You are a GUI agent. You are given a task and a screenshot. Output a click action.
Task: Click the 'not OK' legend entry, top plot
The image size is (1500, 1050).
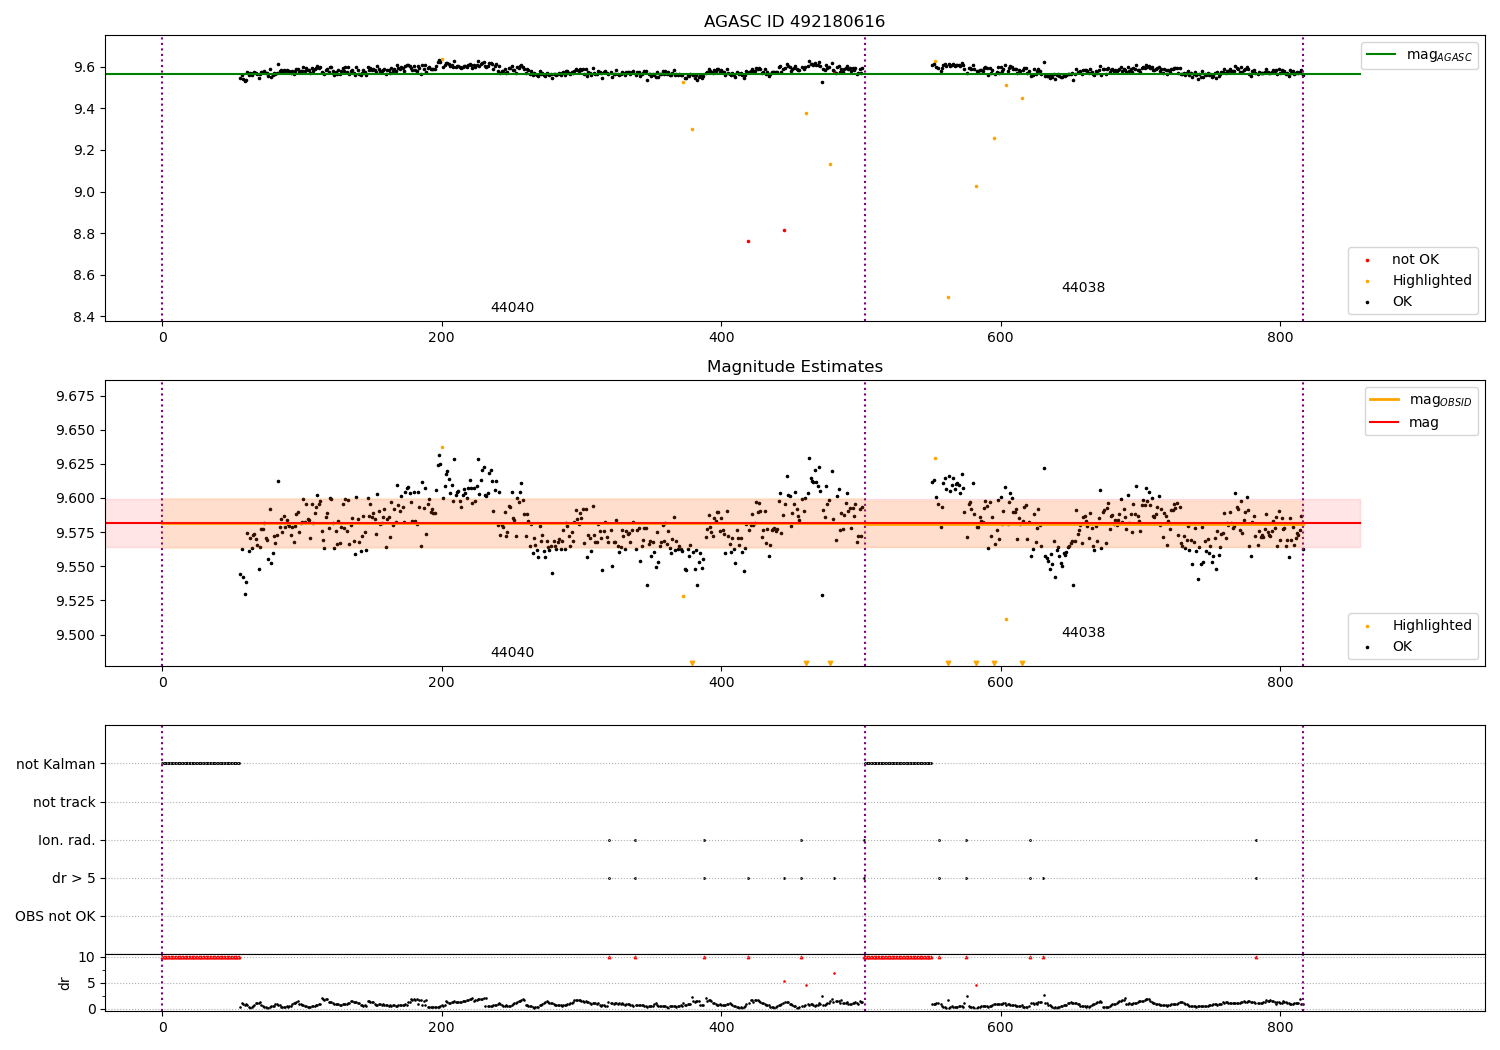[x=1413, y=260]
